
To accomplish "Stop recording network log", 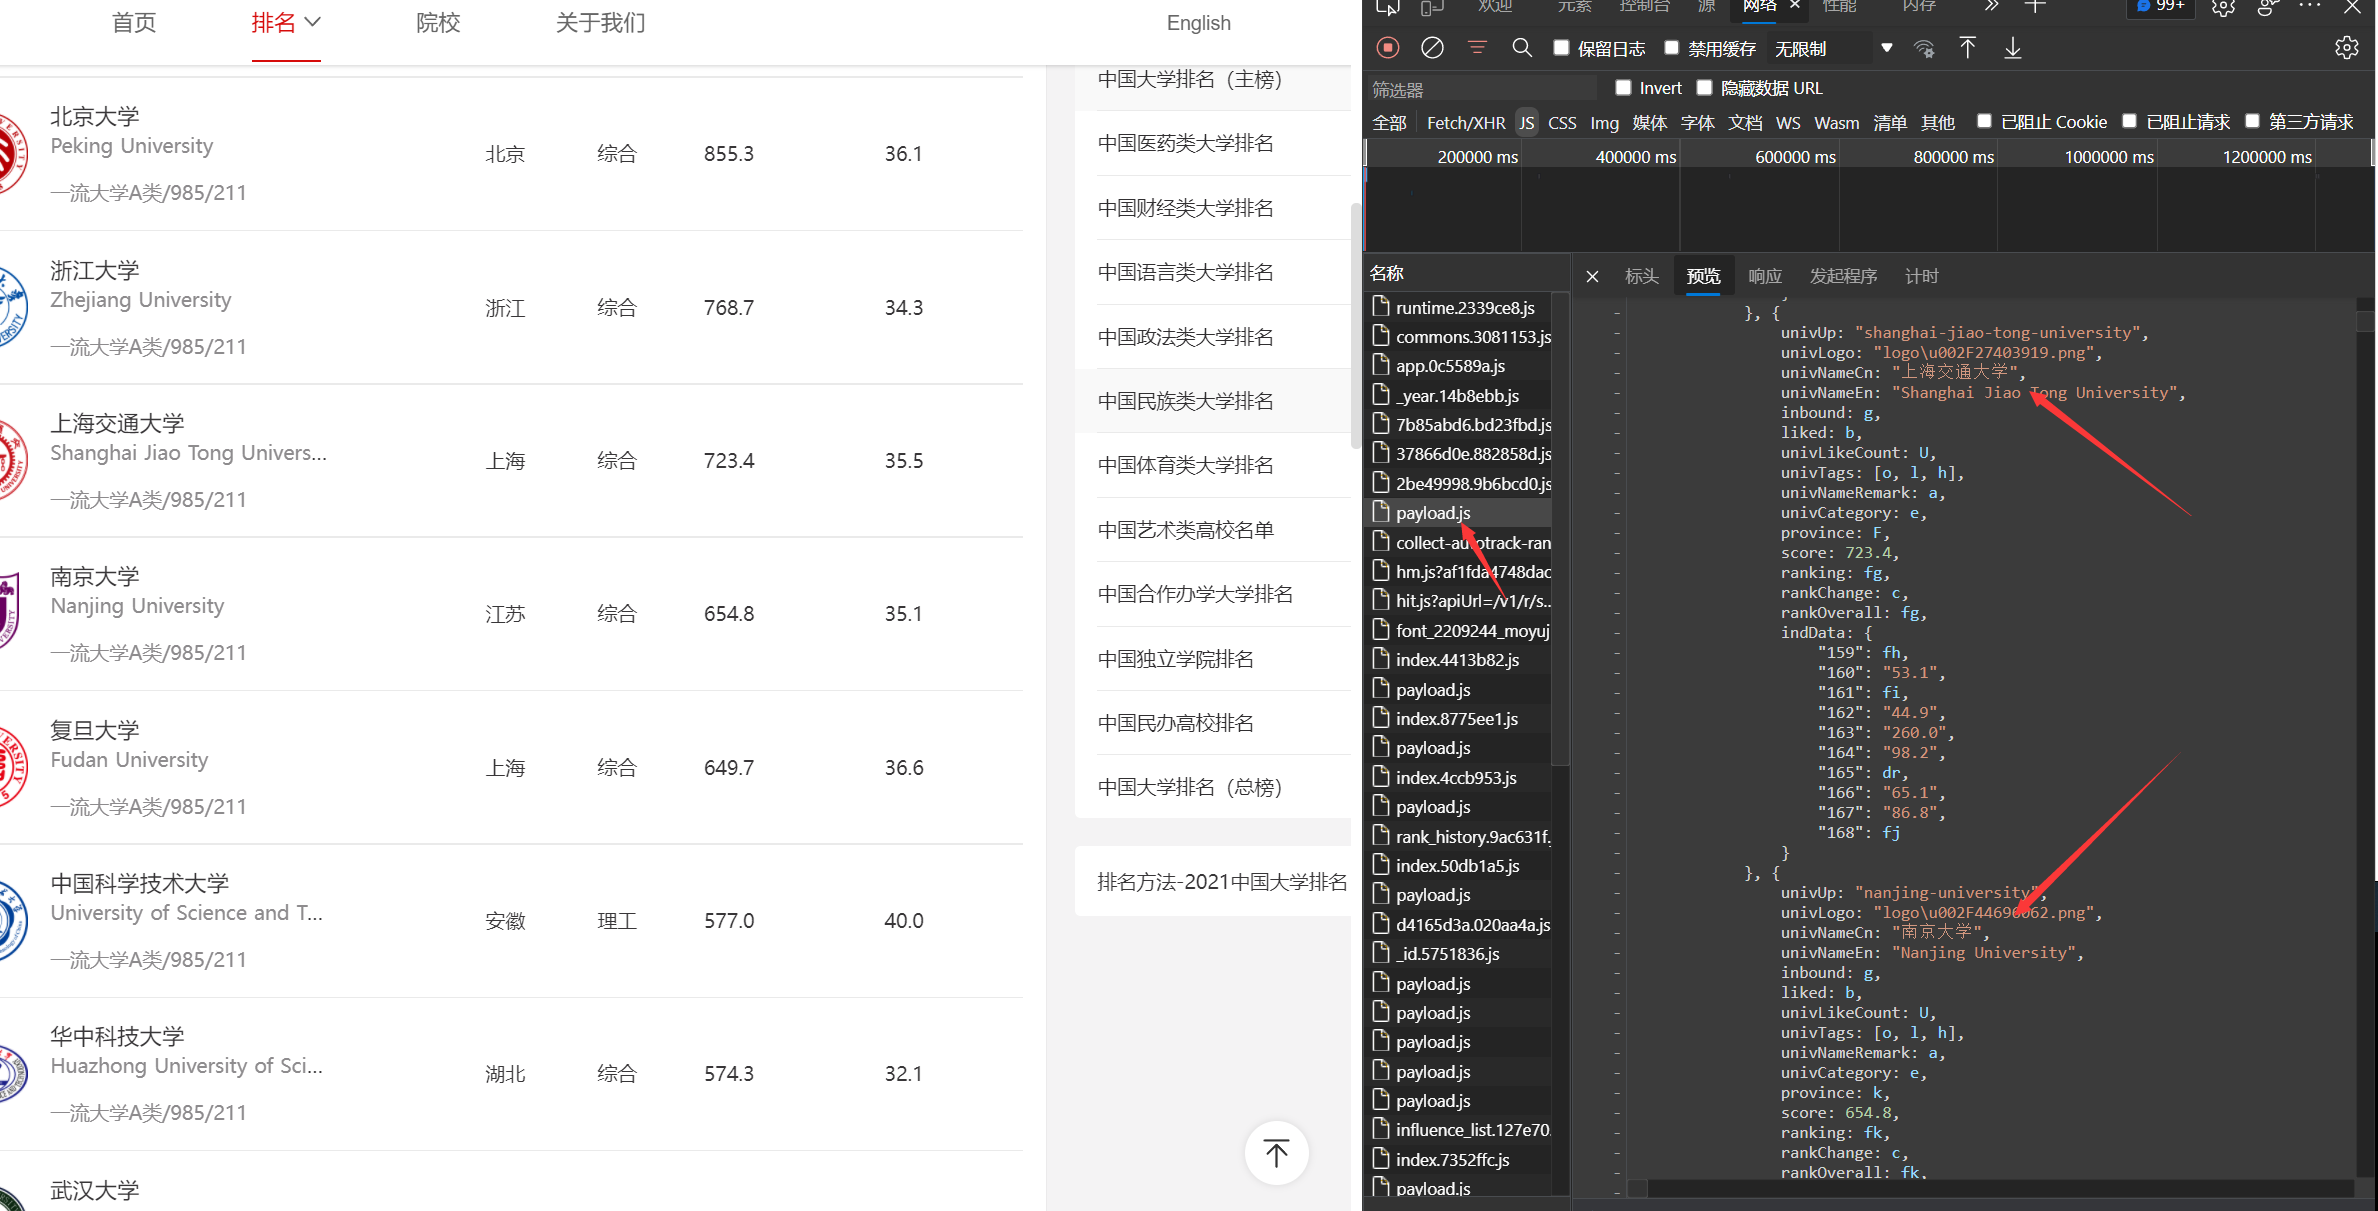I will 1388,48.
